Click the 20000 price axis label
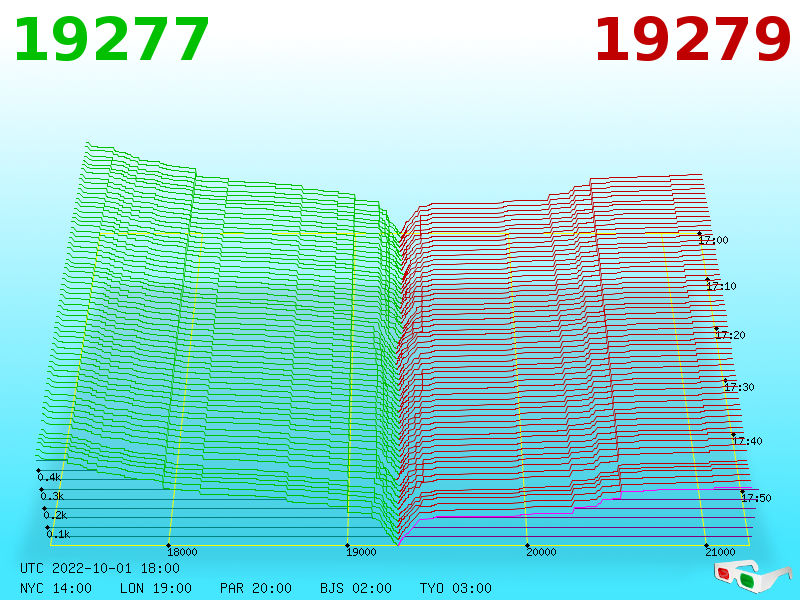Image resolution: width=800 pixels, height=600 pixels. tap(541, 552)
